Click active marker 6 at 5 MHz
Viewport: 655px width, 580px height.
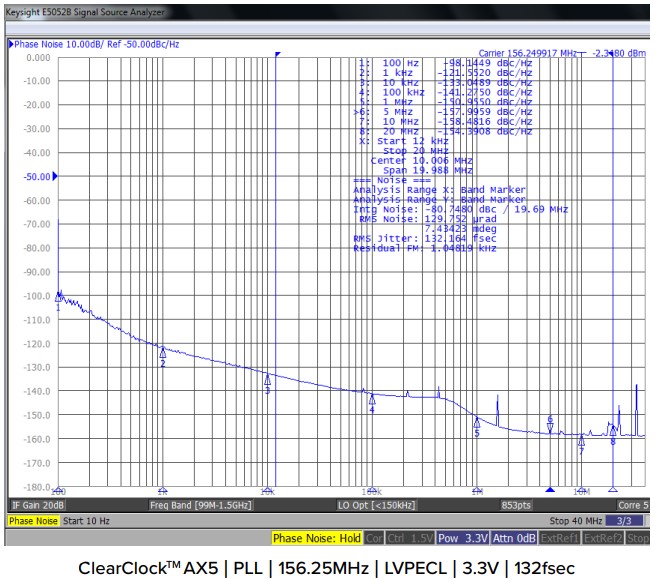[551, 427]
